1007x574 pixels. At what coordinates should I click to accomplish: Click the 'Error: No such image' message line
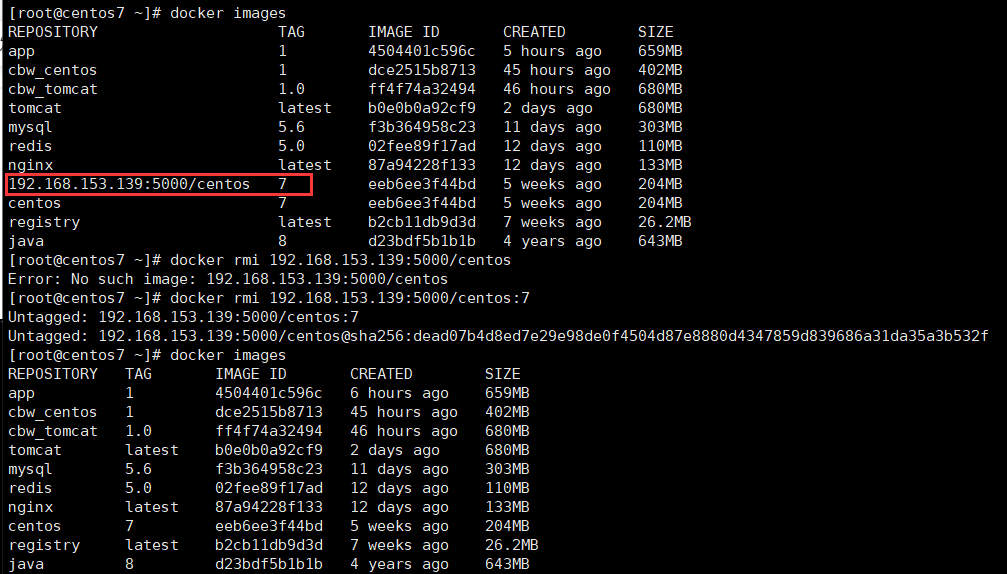[x=228, y=279]
